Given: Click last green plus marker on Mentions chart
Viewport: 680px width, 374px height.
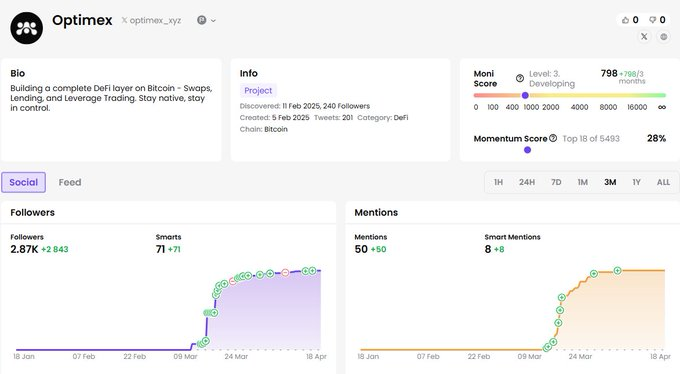Looking at the screenshot, I should pos(617,271).
